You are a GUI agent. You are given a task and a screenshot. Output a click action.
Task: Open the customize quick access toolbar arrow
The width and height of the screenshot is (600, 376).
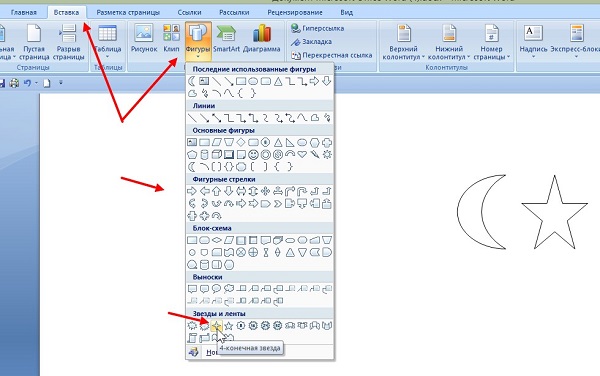(60, 83)
